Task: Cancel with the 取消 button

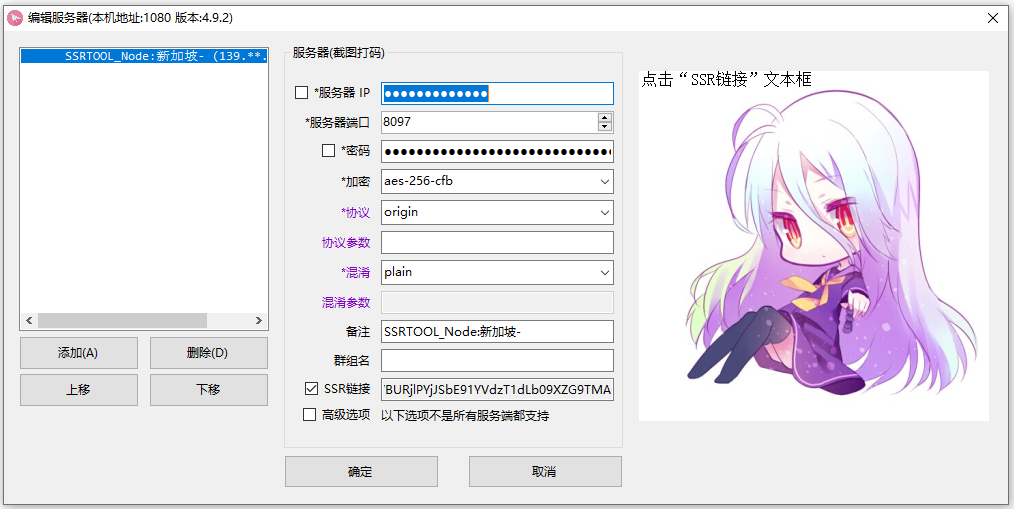Action: pos(545,471)
